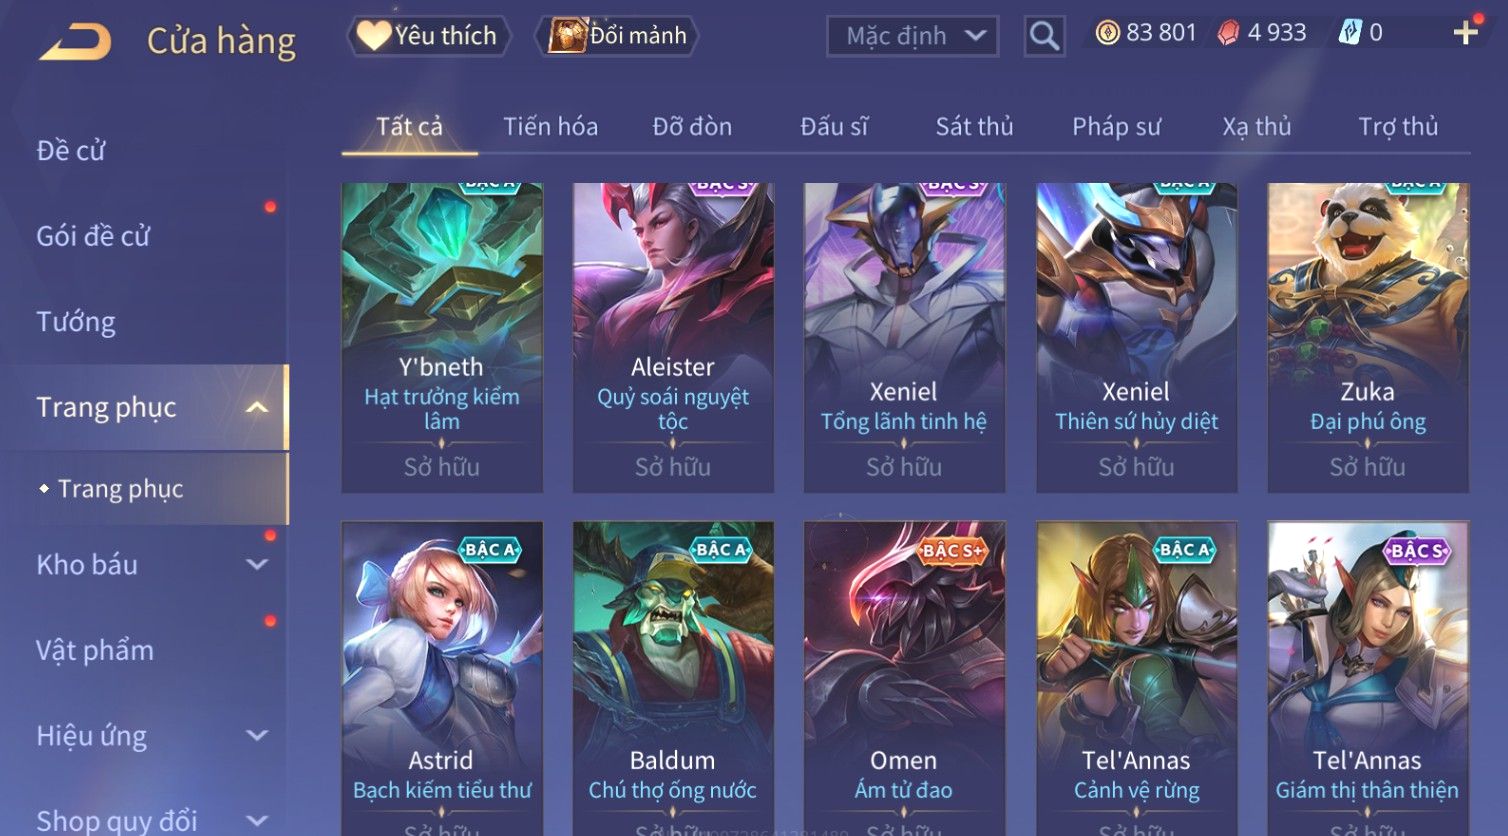
Task: Open the Đổi mảnh chest exchange
Action: pyautogui.click(x=617, y=36)
